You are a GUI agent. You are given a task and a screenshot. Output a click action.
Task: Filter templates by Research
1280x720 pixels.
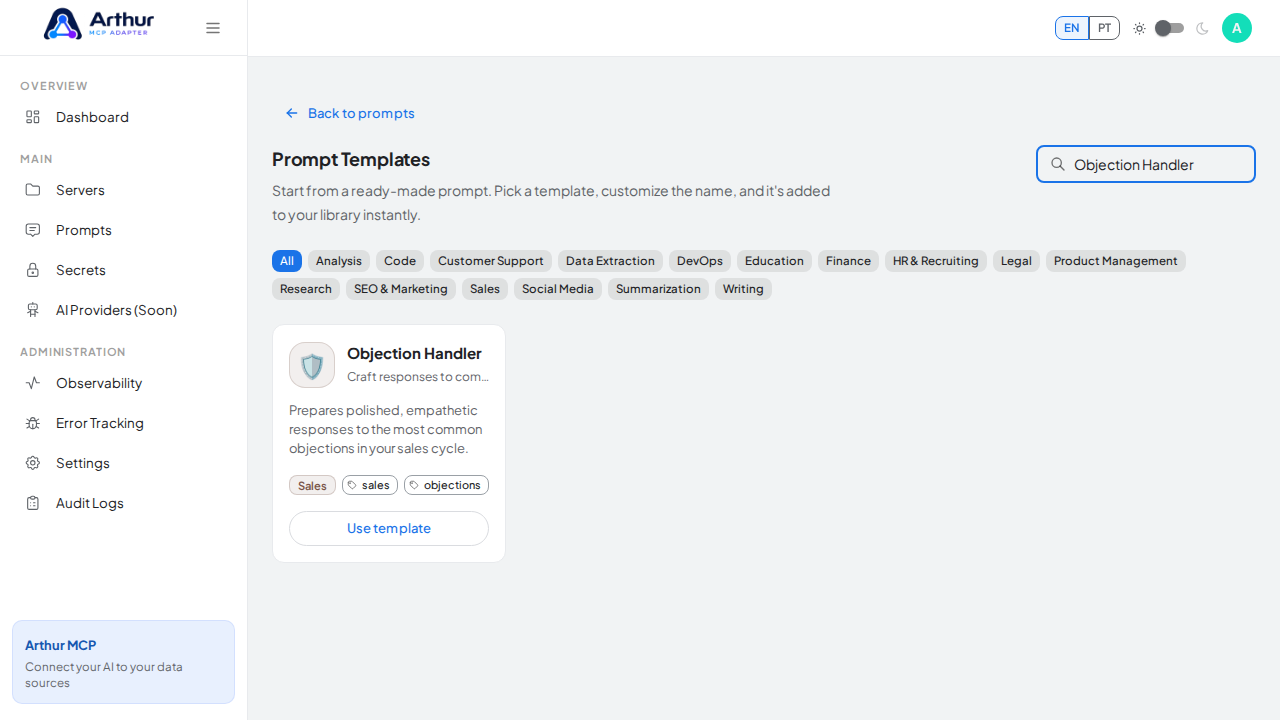click(306, 289)
